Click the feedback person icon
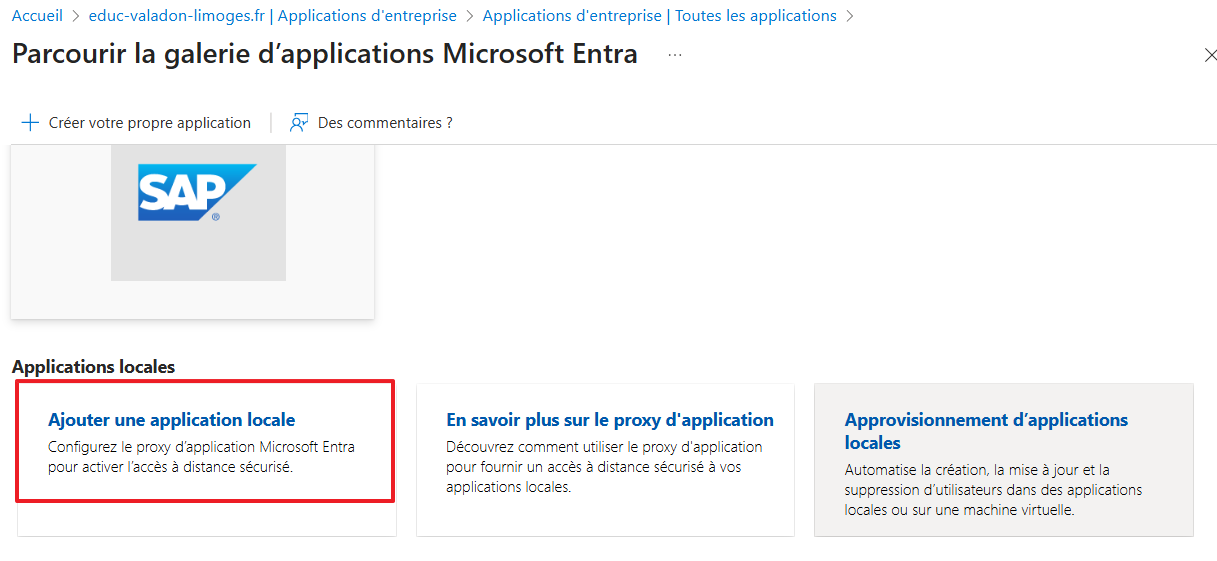Image resolution: width=1217 pixels, height=561 pixels. point(298,123)
